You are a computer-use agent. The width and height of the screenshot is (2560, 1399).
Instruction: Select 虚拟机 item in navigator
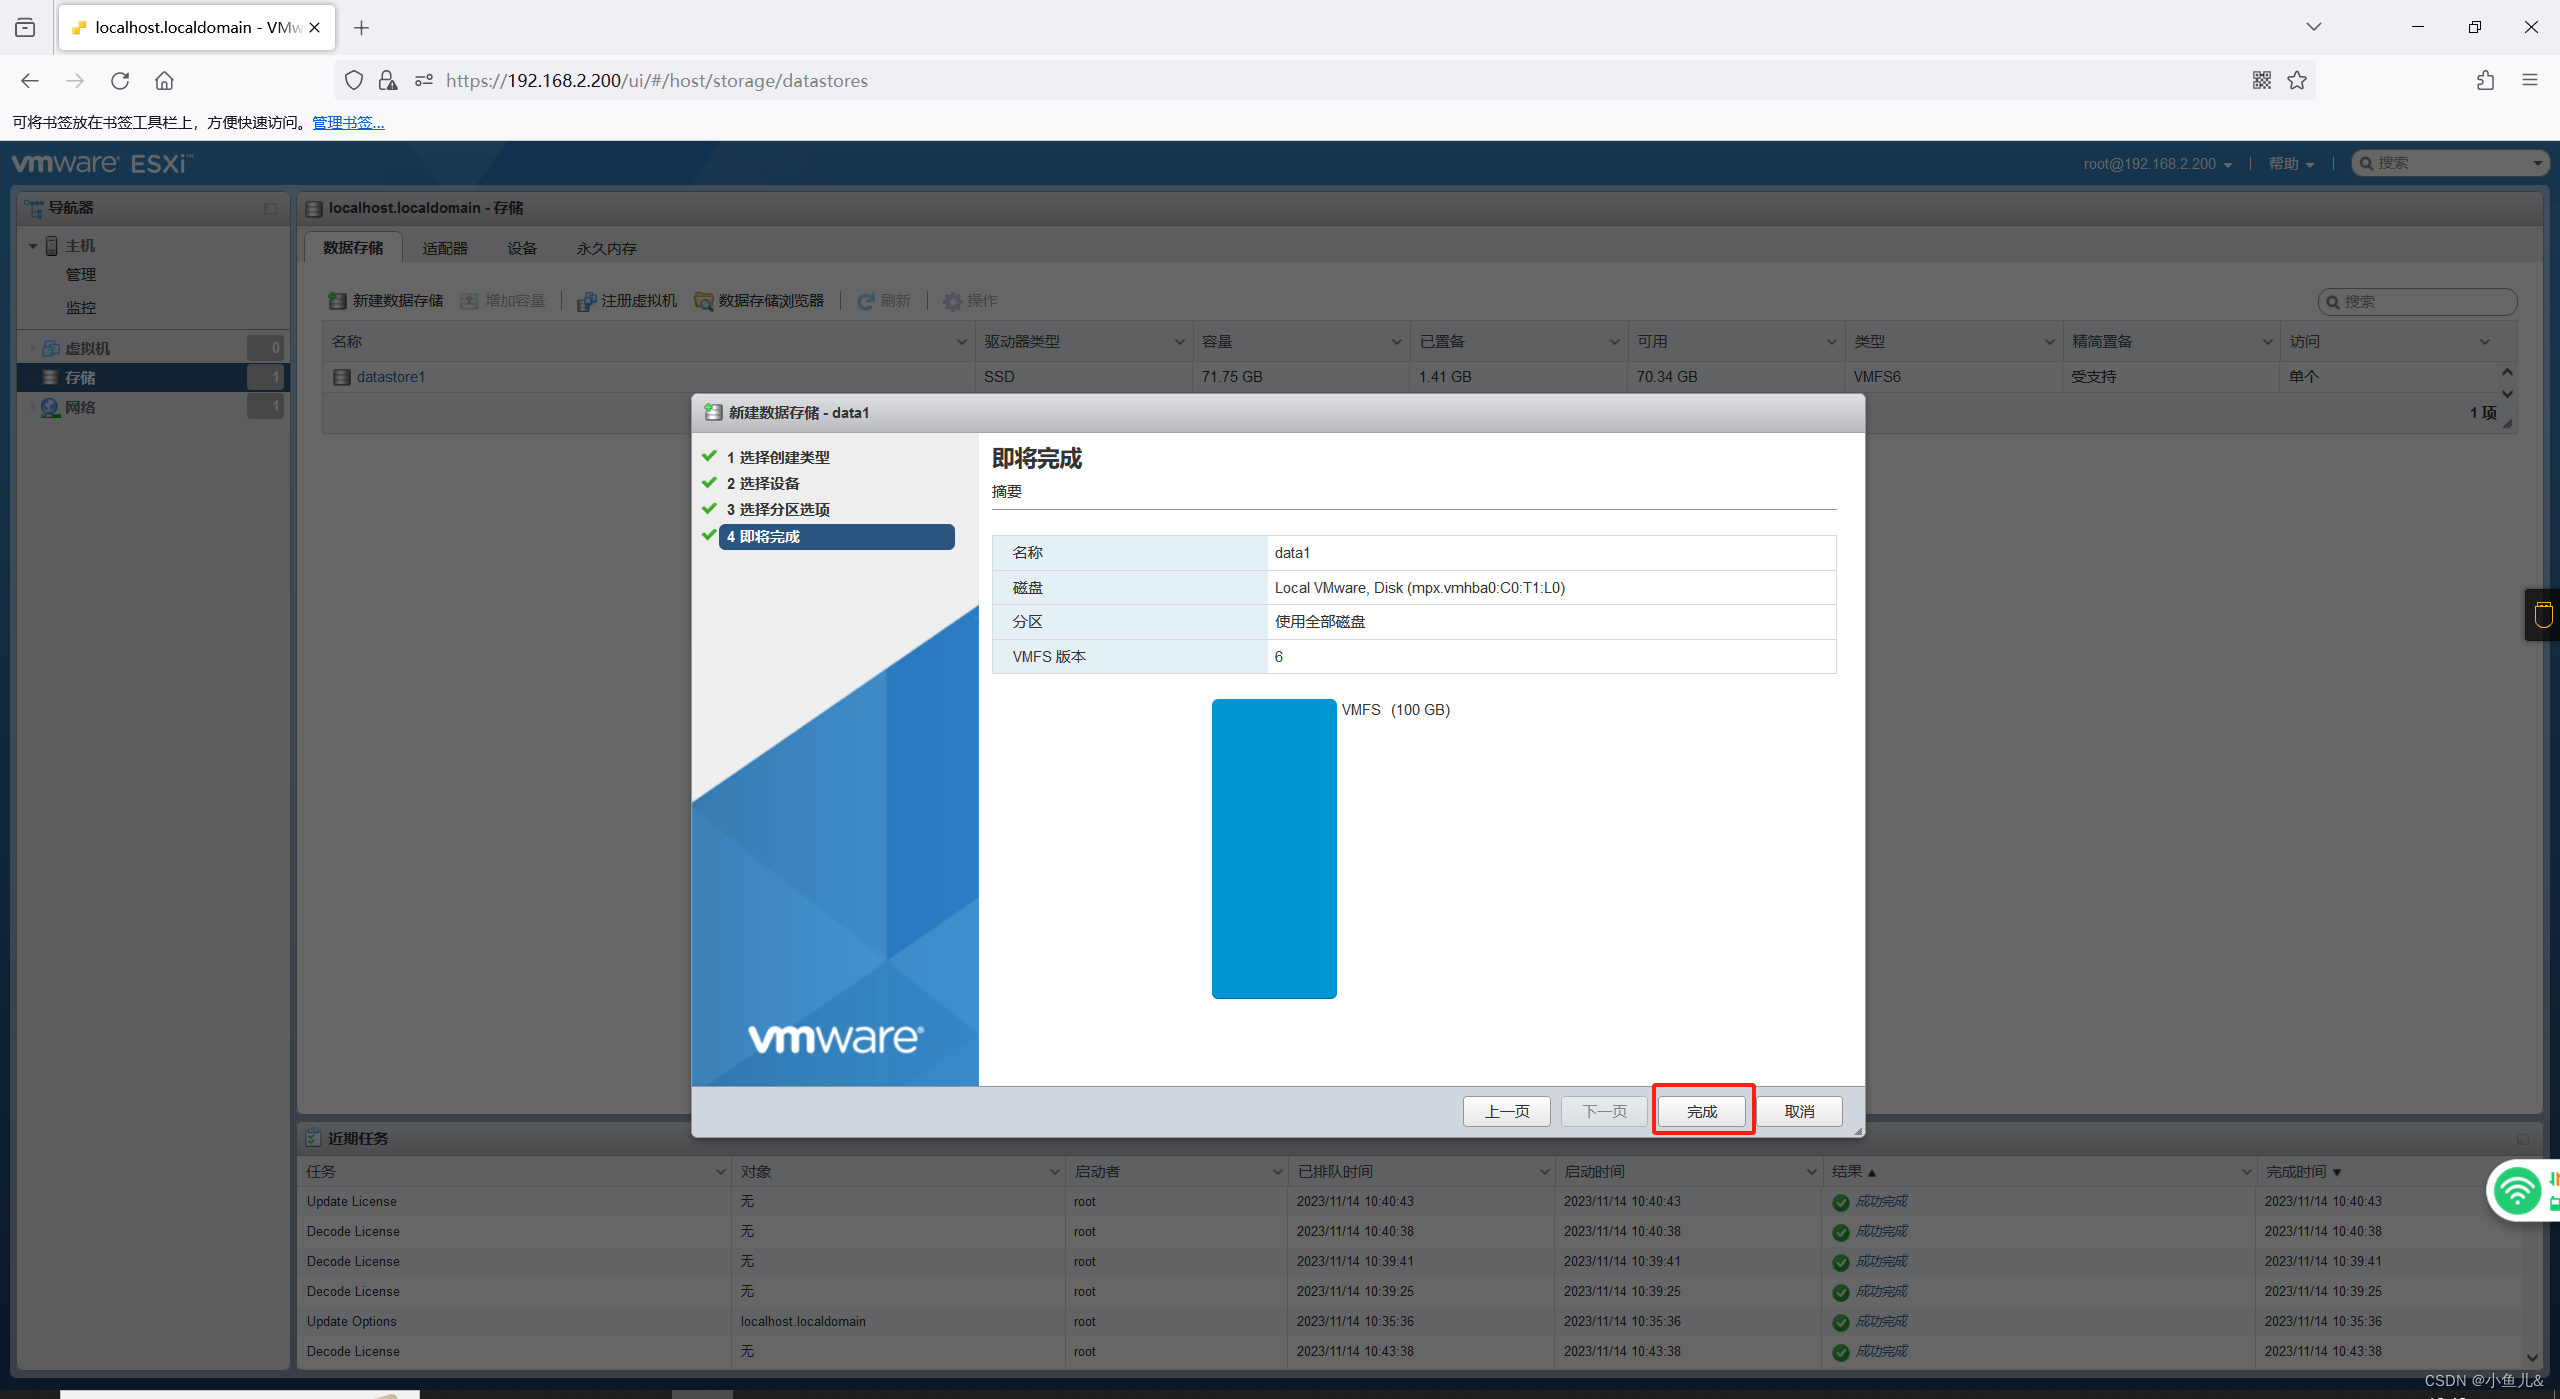87,348
